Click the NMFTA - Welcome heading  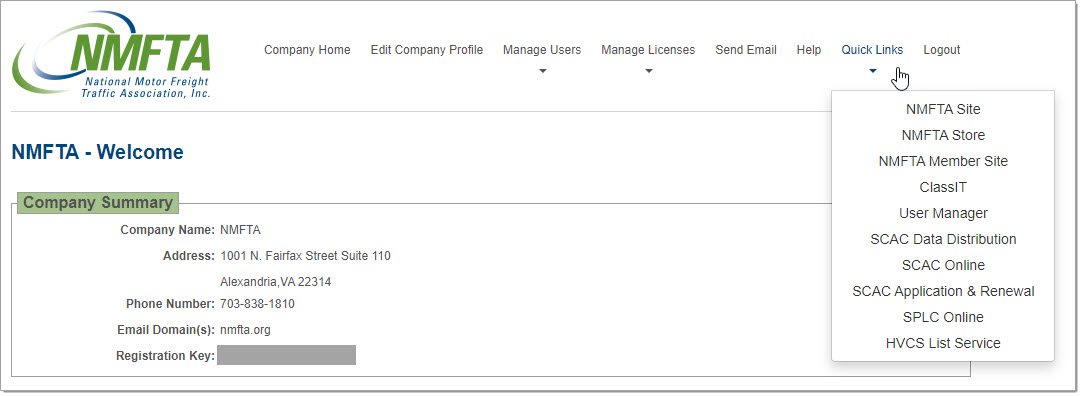click(98, 152)
